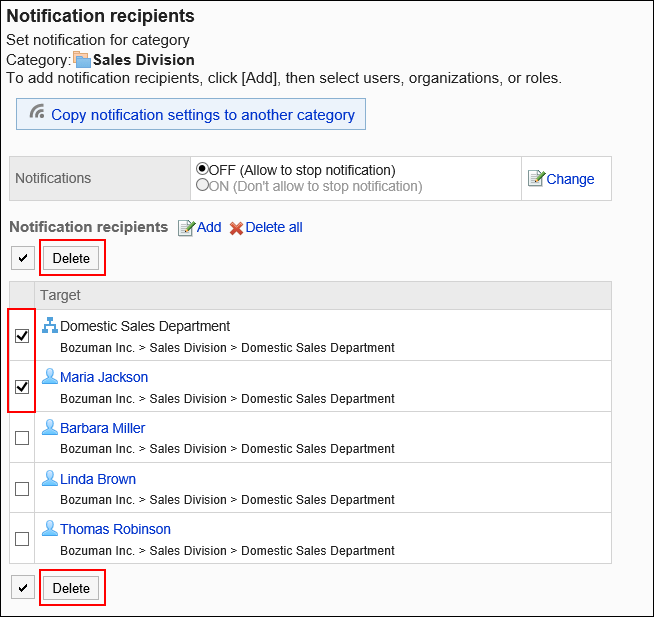654x617 pixels.
Task: Click the organization path under Thomas Robinson
Action: 227,551
